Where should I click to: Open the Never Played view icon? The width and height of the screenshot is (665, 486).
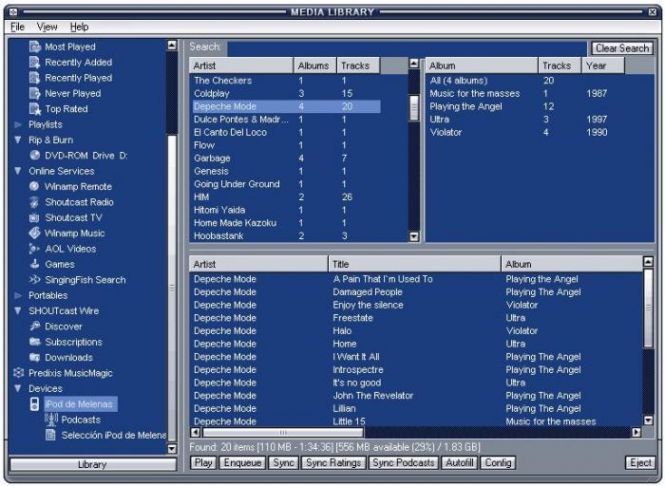35,93
